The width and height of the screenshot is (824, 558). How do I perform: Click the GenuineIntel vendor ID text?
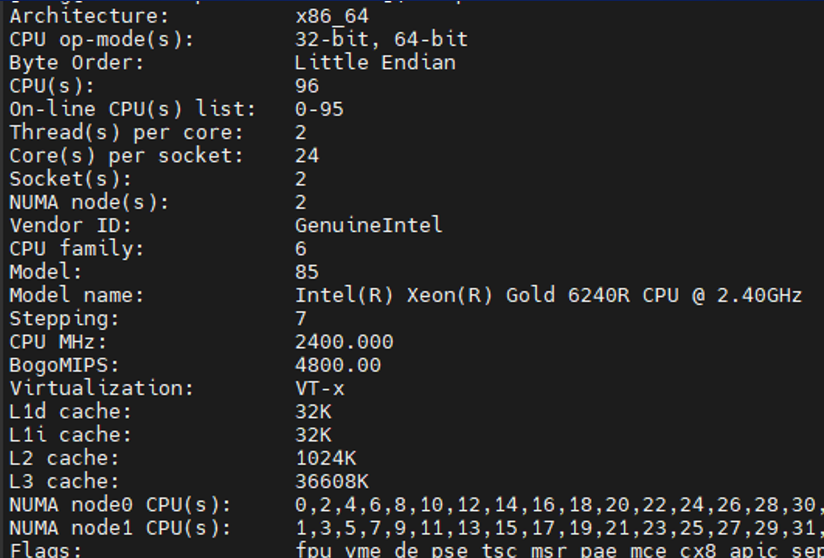368,225
